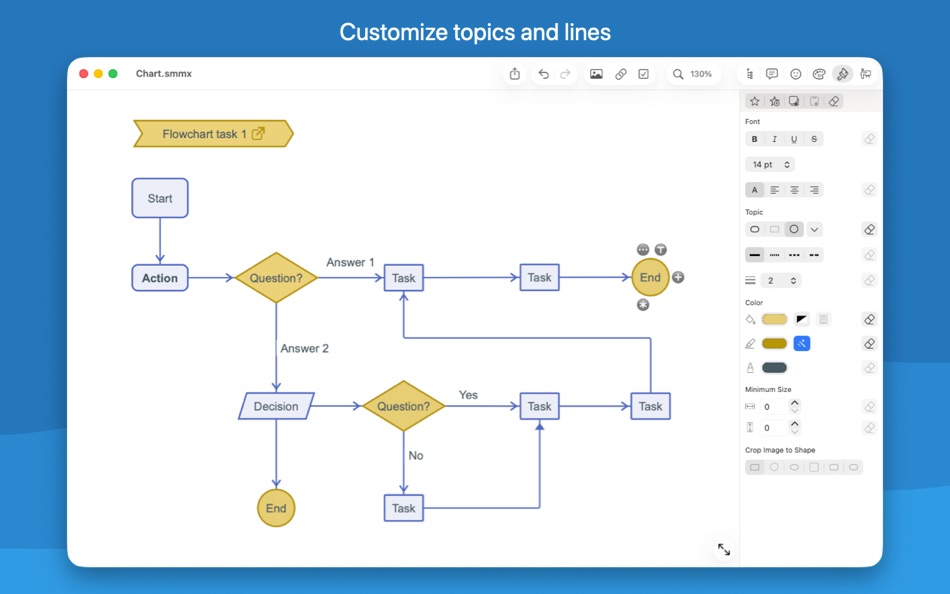This screenshot has width=950, height=594.
Task: Click the fullscreen expand button
Action: click(724, 549)
